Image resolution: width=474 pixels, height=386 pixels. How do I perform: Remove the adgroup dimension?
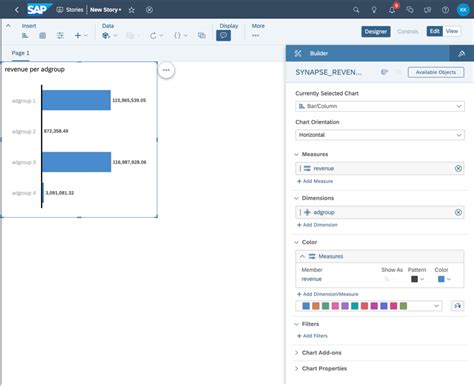pos(458,212)
